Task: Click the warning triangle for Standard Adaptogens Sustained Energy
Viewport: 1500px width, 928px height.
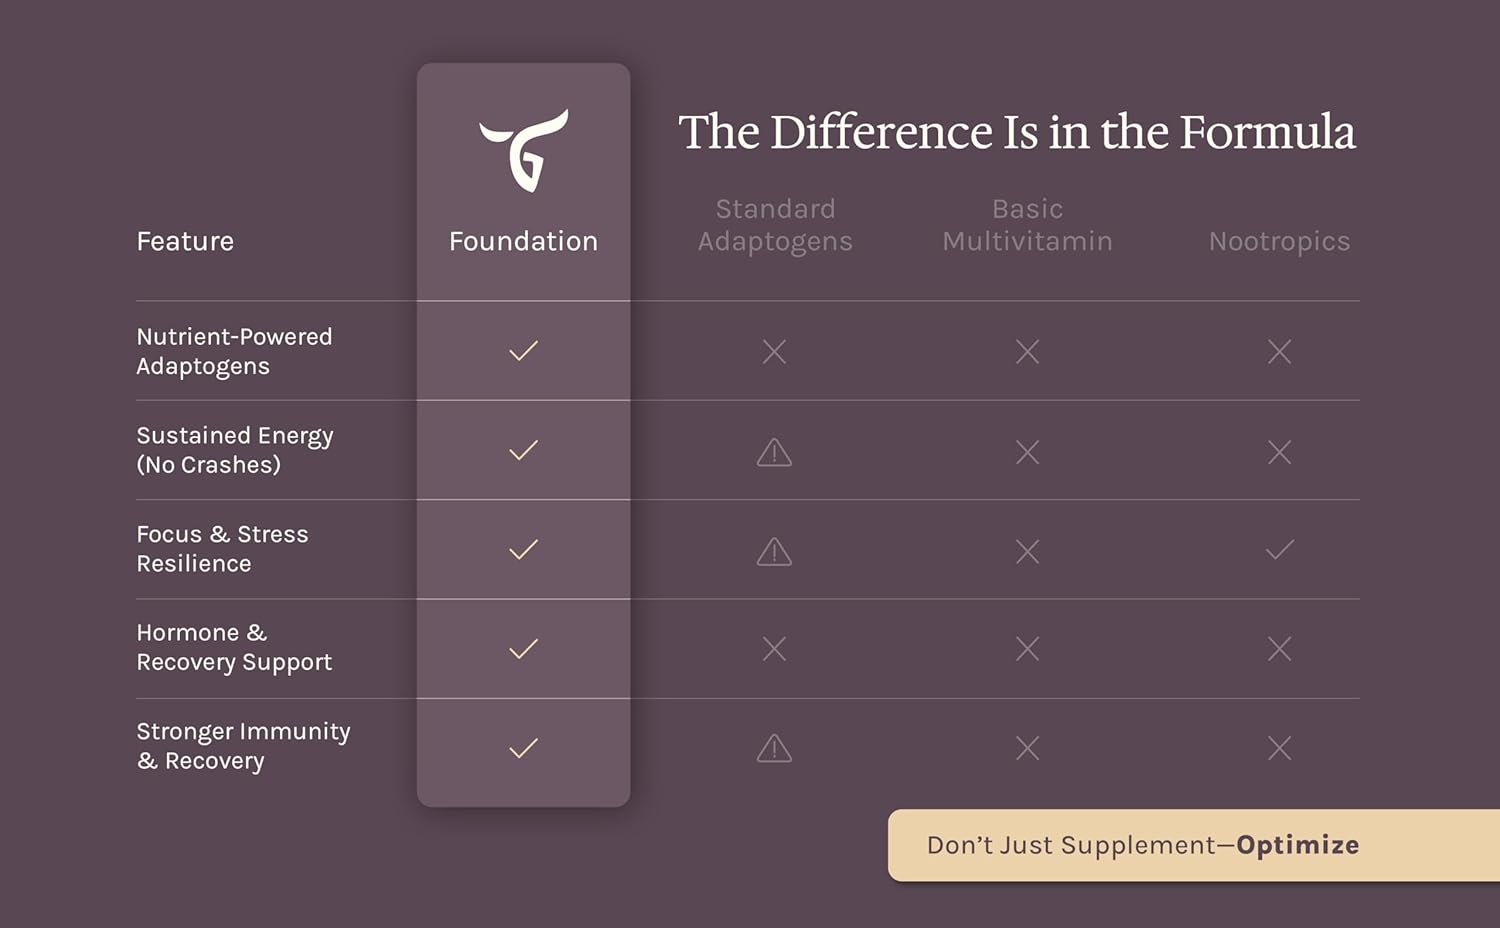Action: [x=774, y=452]
